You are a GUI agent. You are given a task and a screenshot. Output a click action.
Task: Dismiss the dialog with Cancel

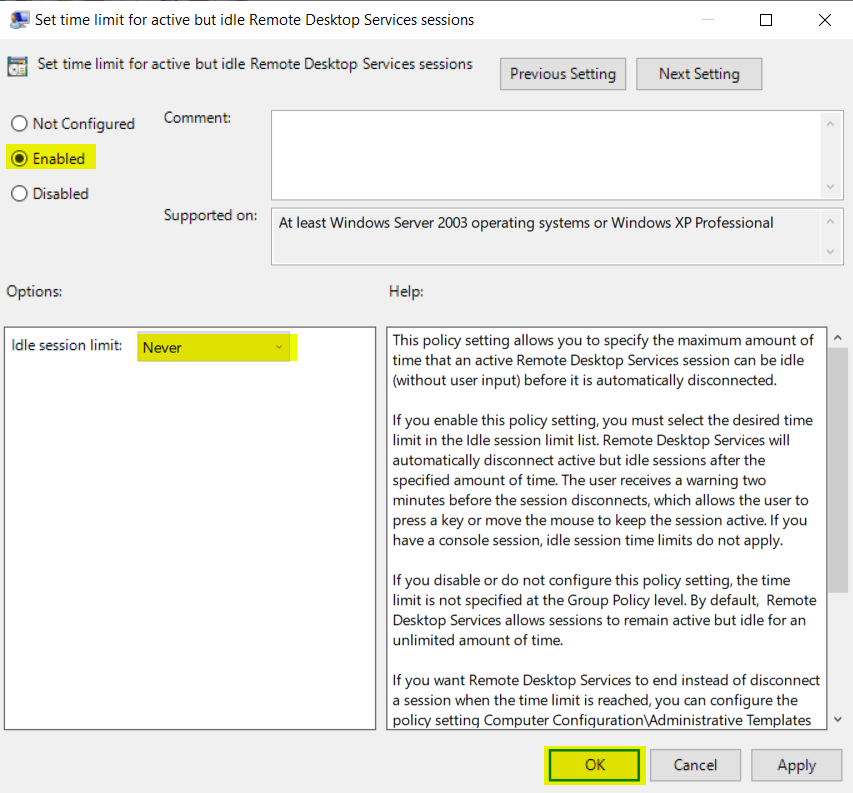(695, 764)
